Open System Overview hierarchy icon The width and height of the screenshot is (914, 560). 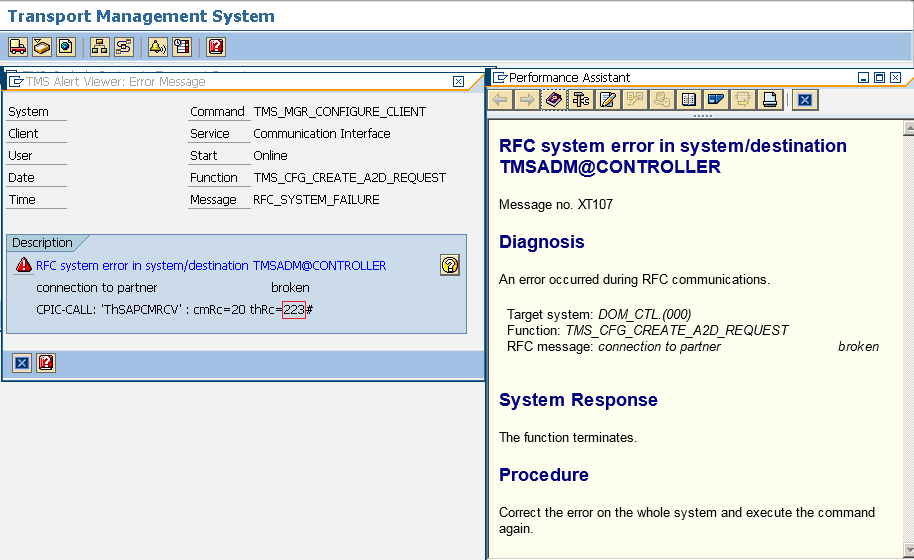(x=100, y=47)
